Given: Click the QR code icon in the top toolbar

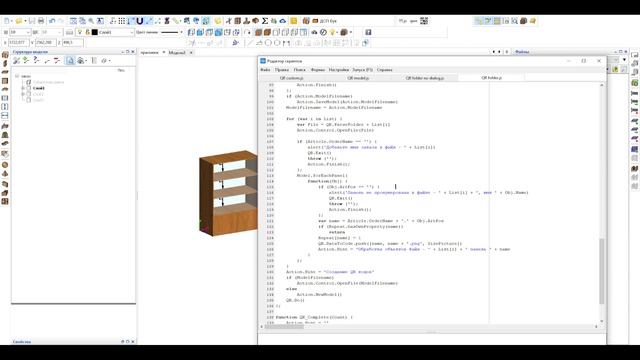Looking at the screenshot, I should (x=424, y=20).
